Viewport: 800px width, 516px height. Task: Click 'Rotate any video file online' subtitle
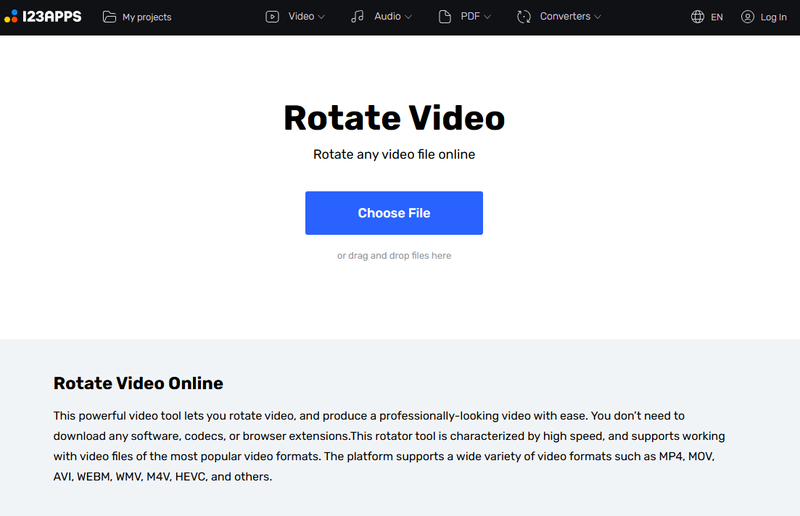coord(394,155)
